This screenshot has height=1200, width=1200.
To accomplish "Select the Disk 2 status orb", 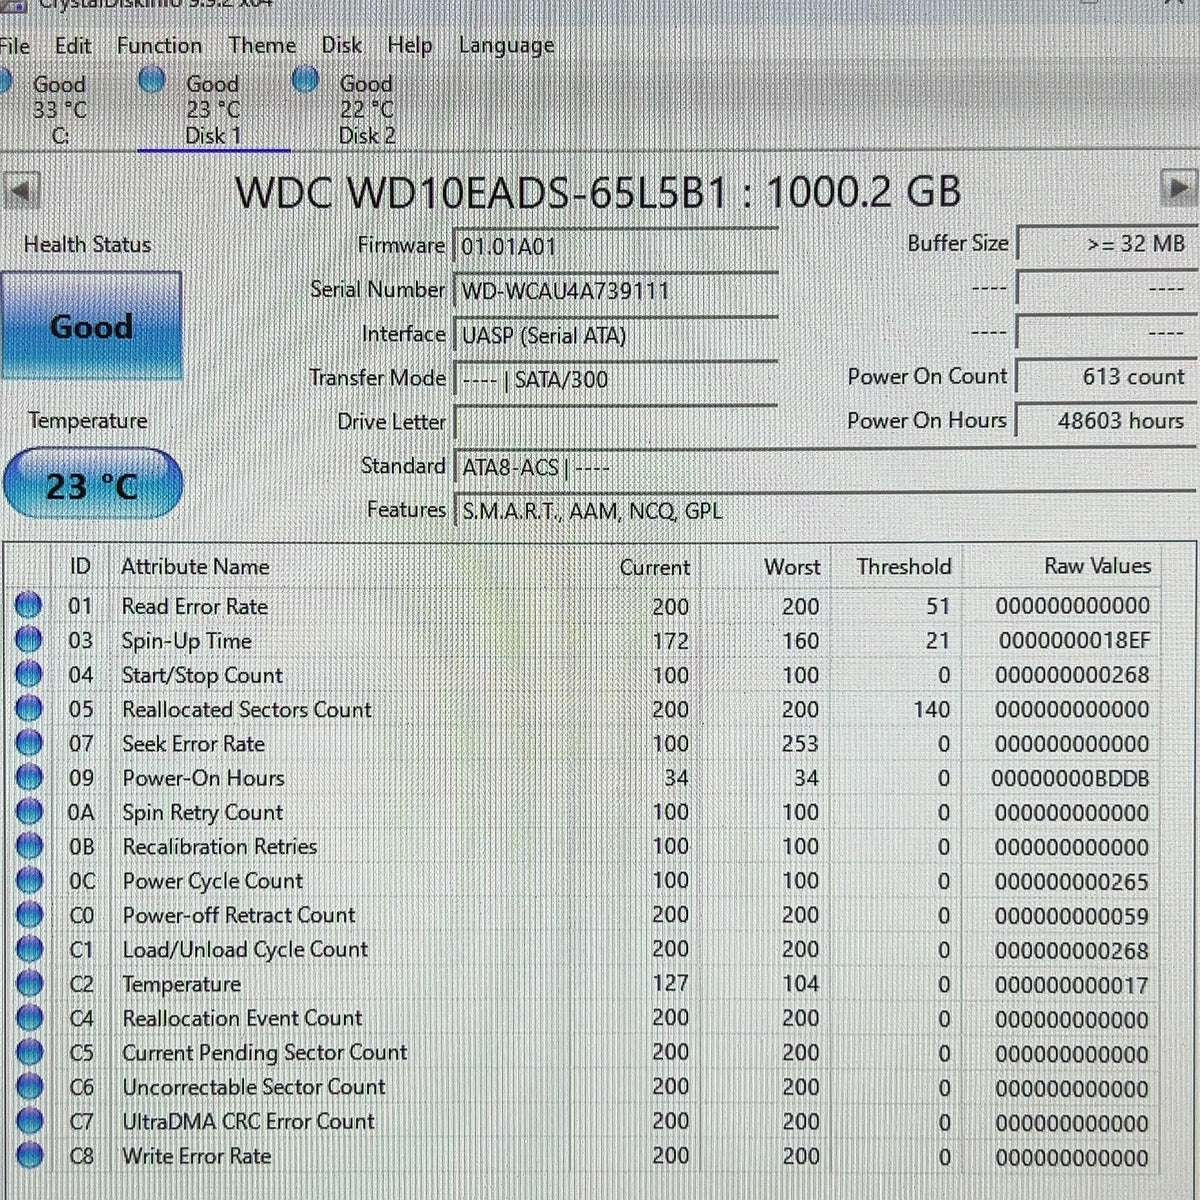I will click(305, 79).
